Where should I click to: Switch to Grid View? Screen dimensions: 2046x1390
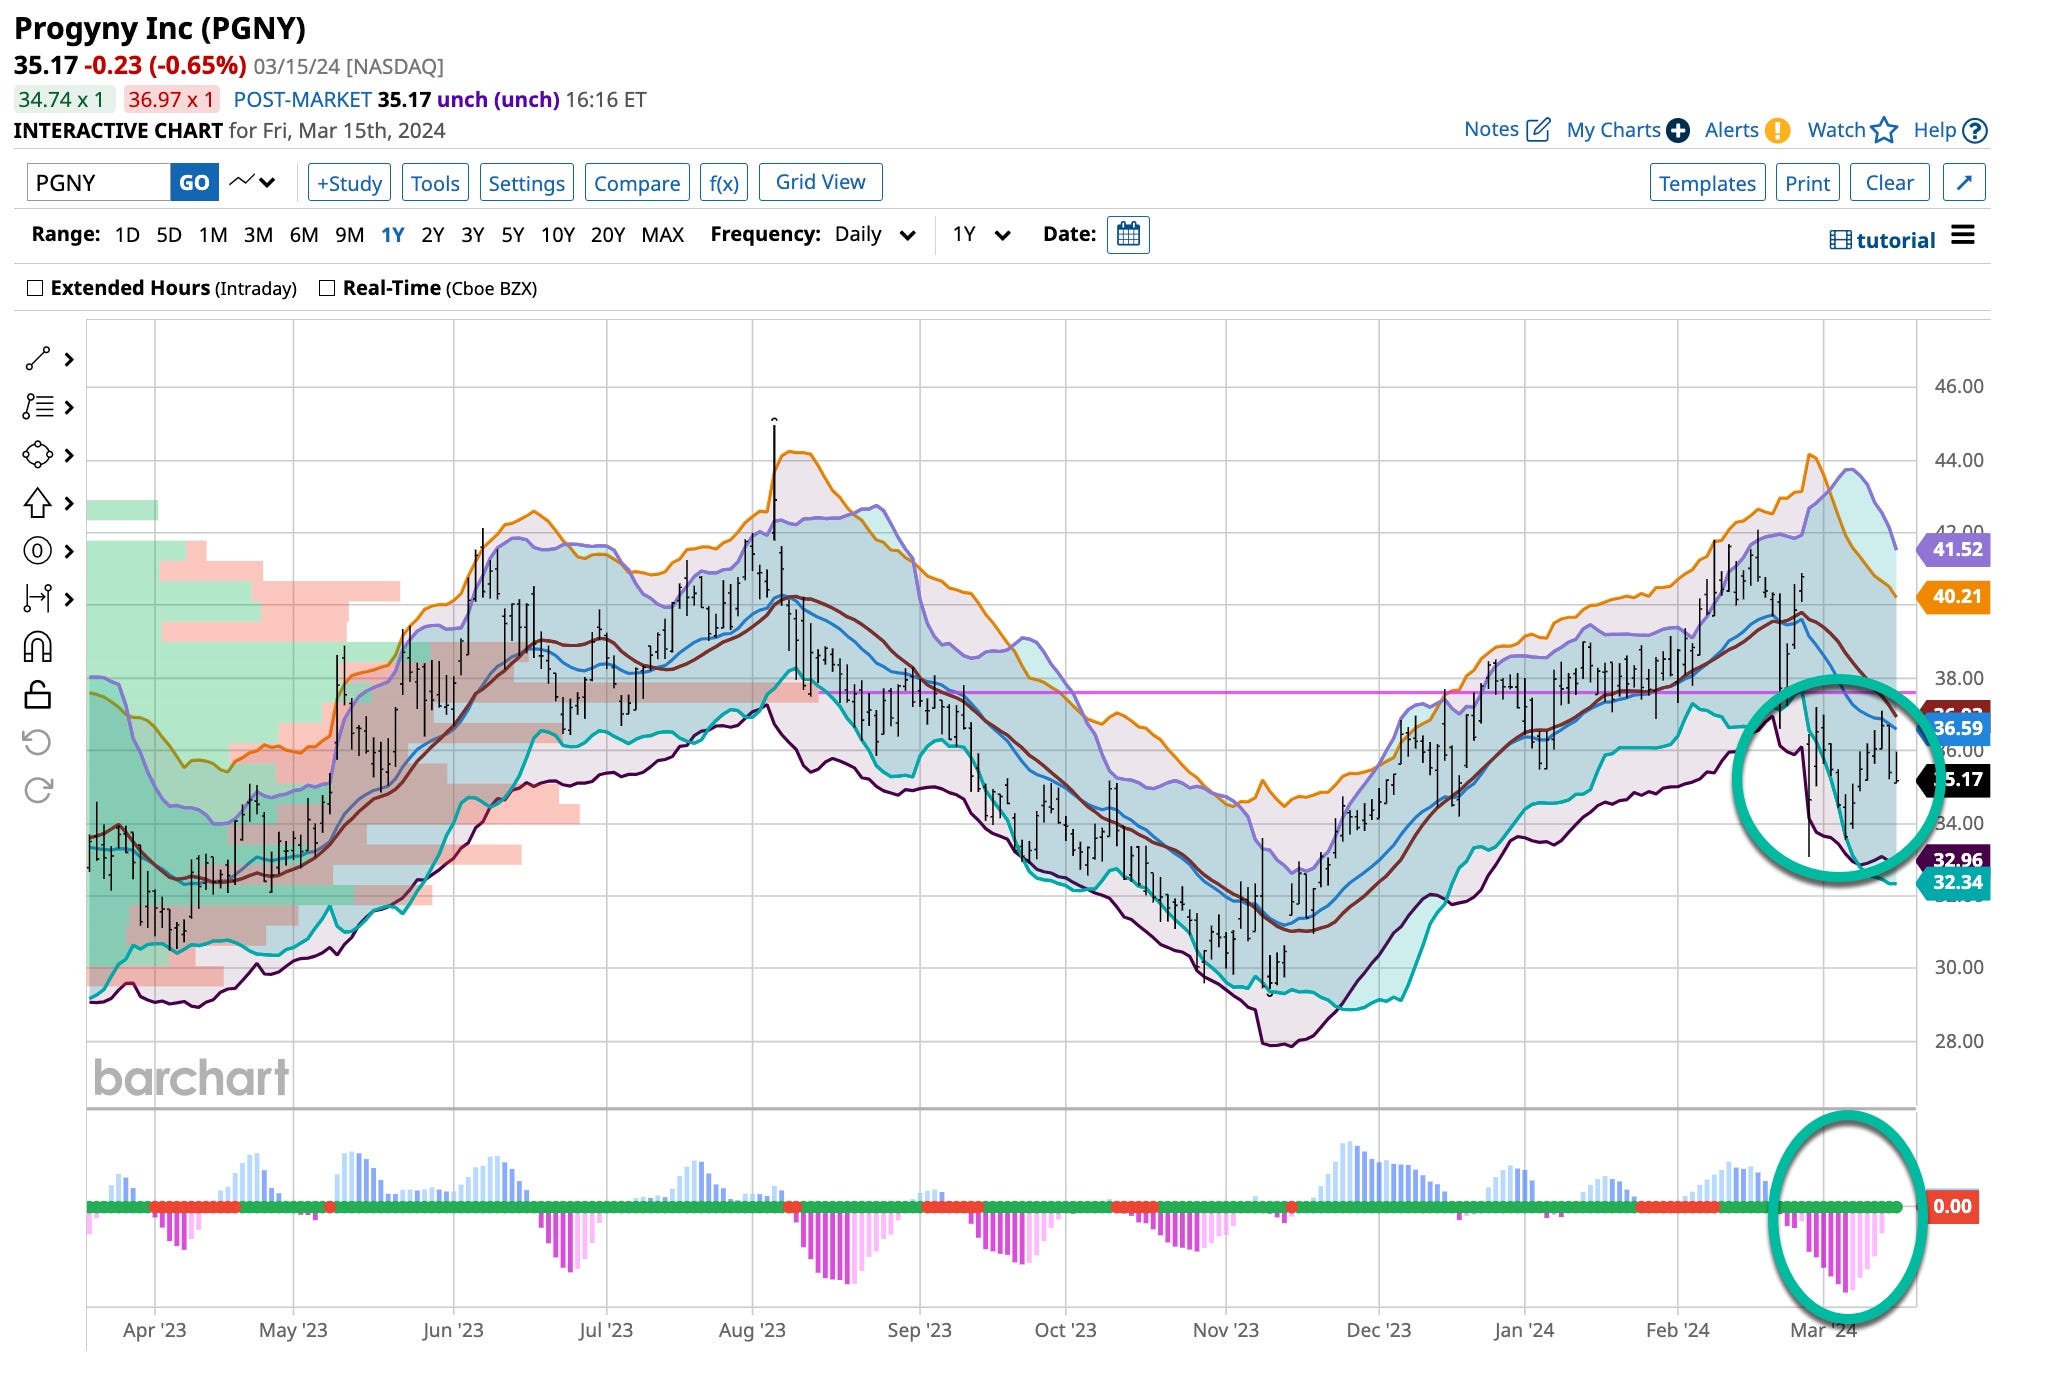[820, 182]
